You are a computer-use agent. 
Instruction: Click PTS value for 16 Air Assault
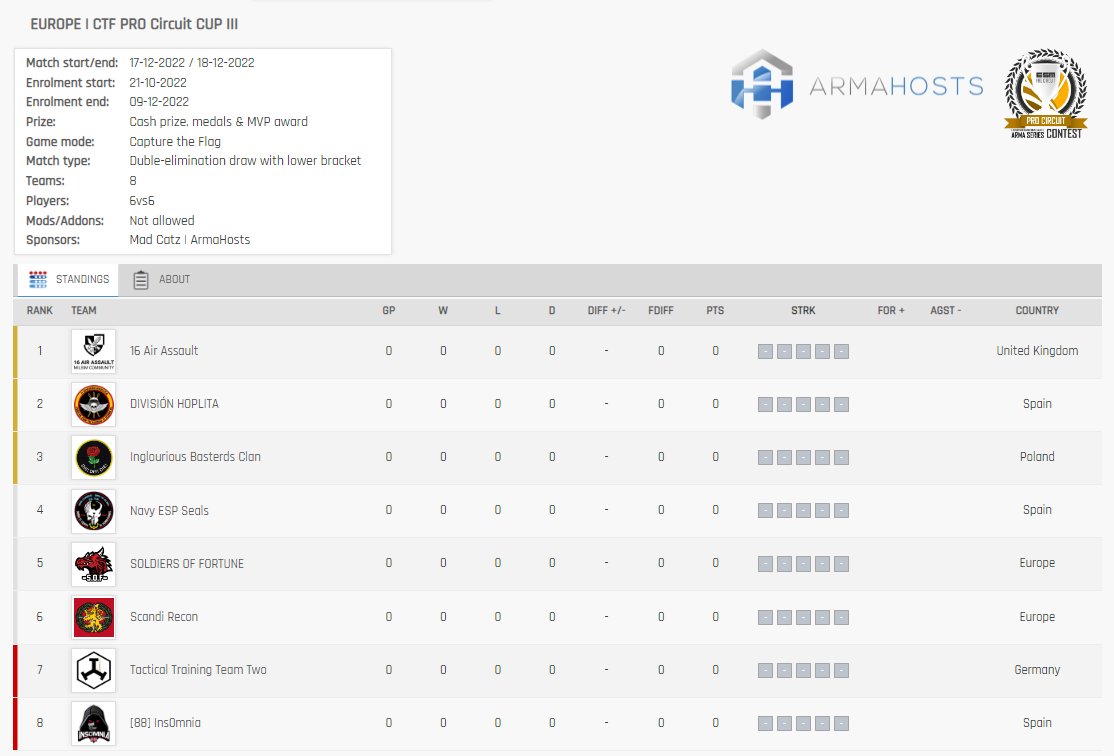tap(715, 351)
